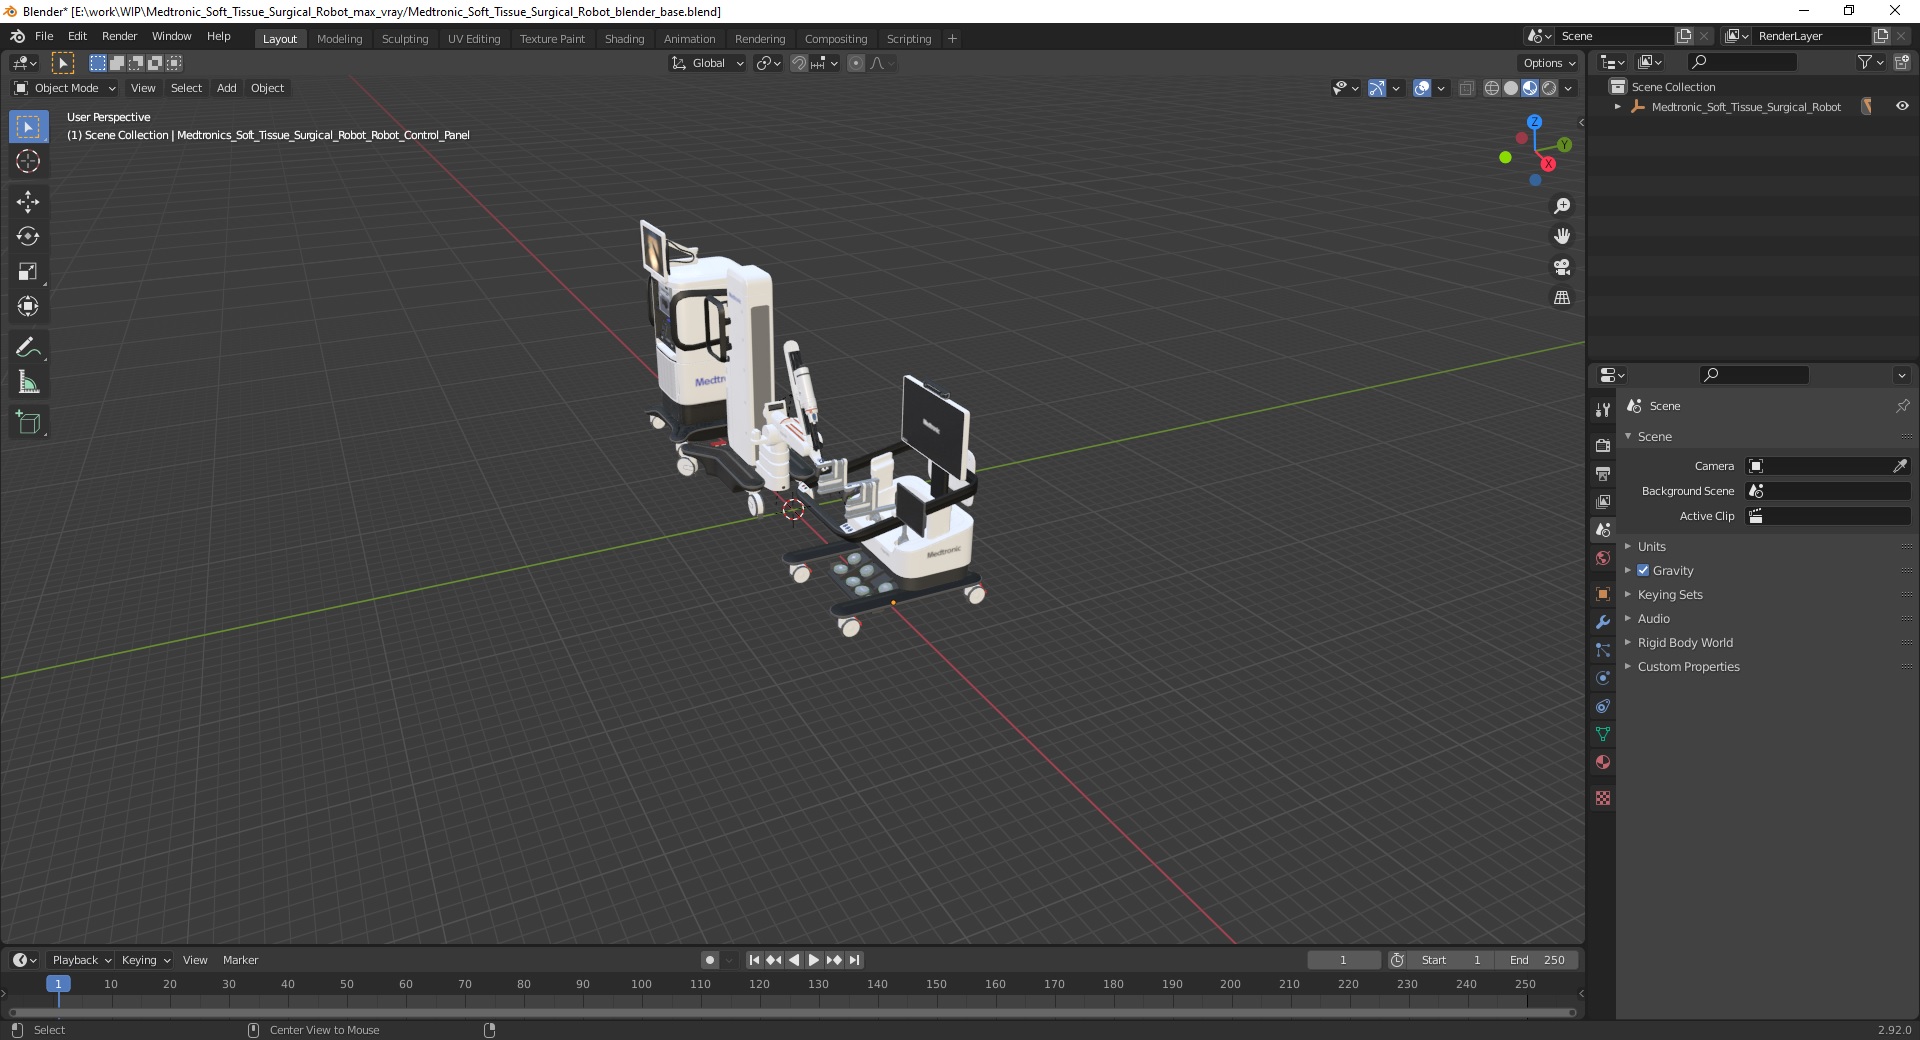This screenshot has width=1920, height=1040.
Task: Select the Add Cube tool
Action: [x=28, y=423]
